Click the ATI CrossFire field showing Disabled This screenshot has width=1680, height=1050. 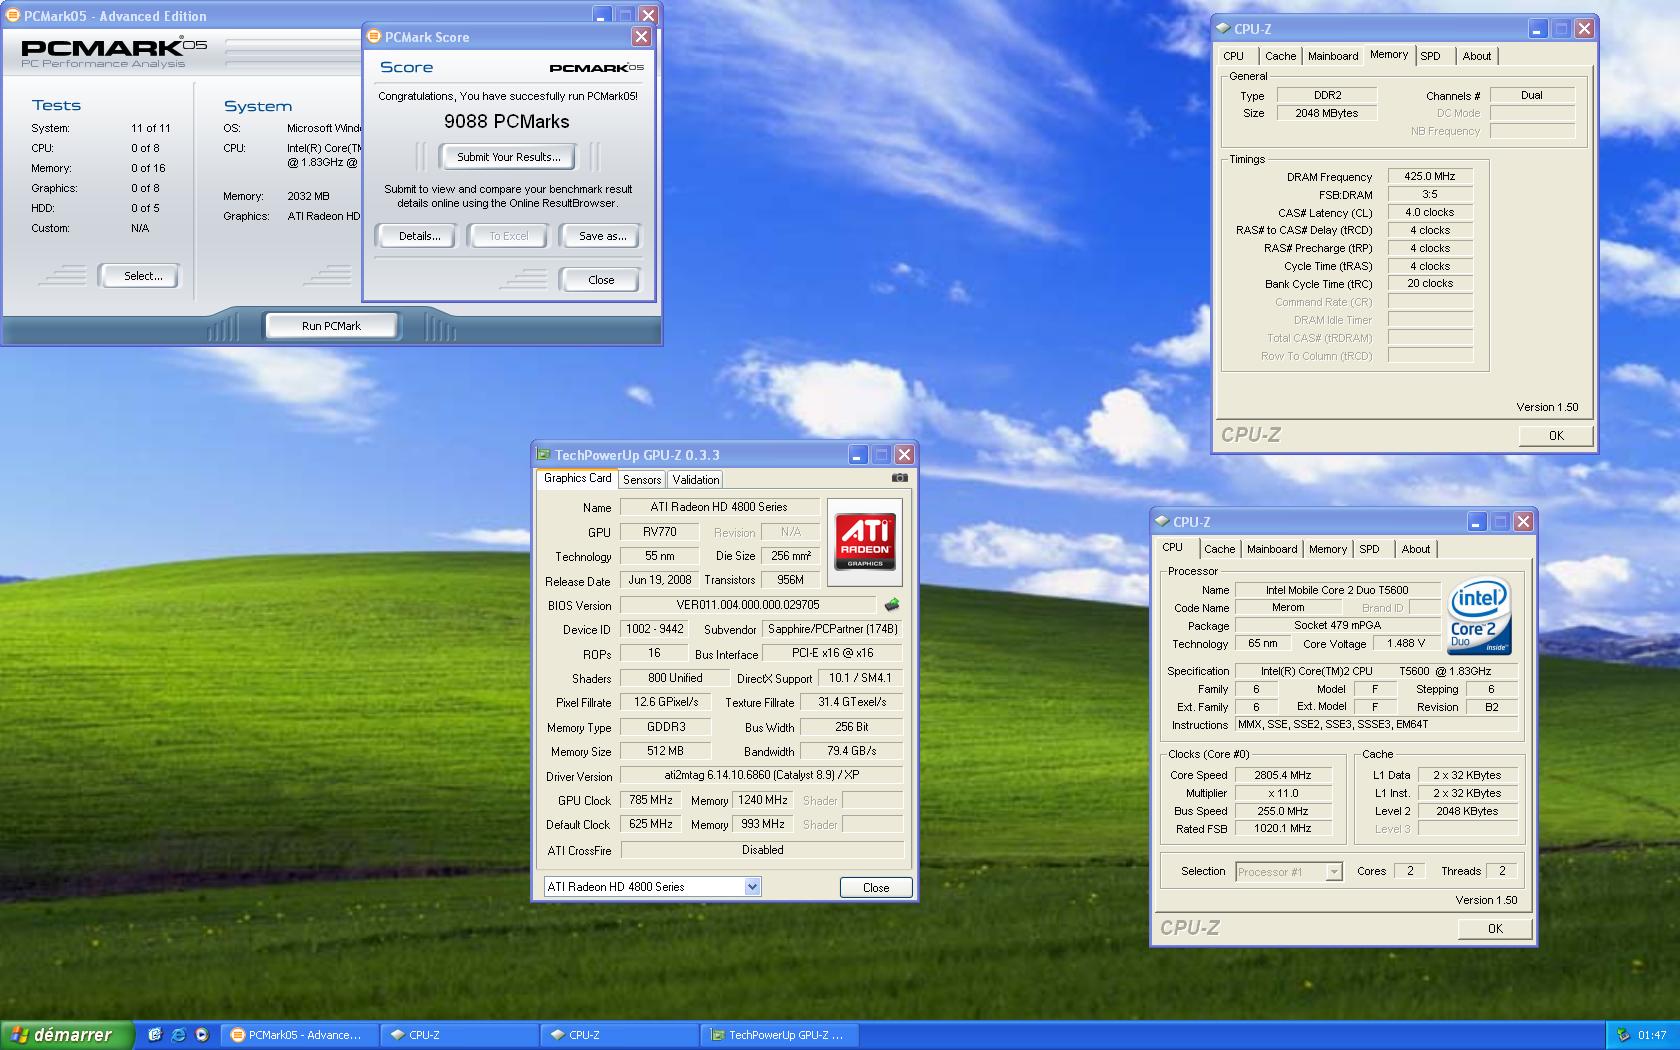(x=762, y=851)
